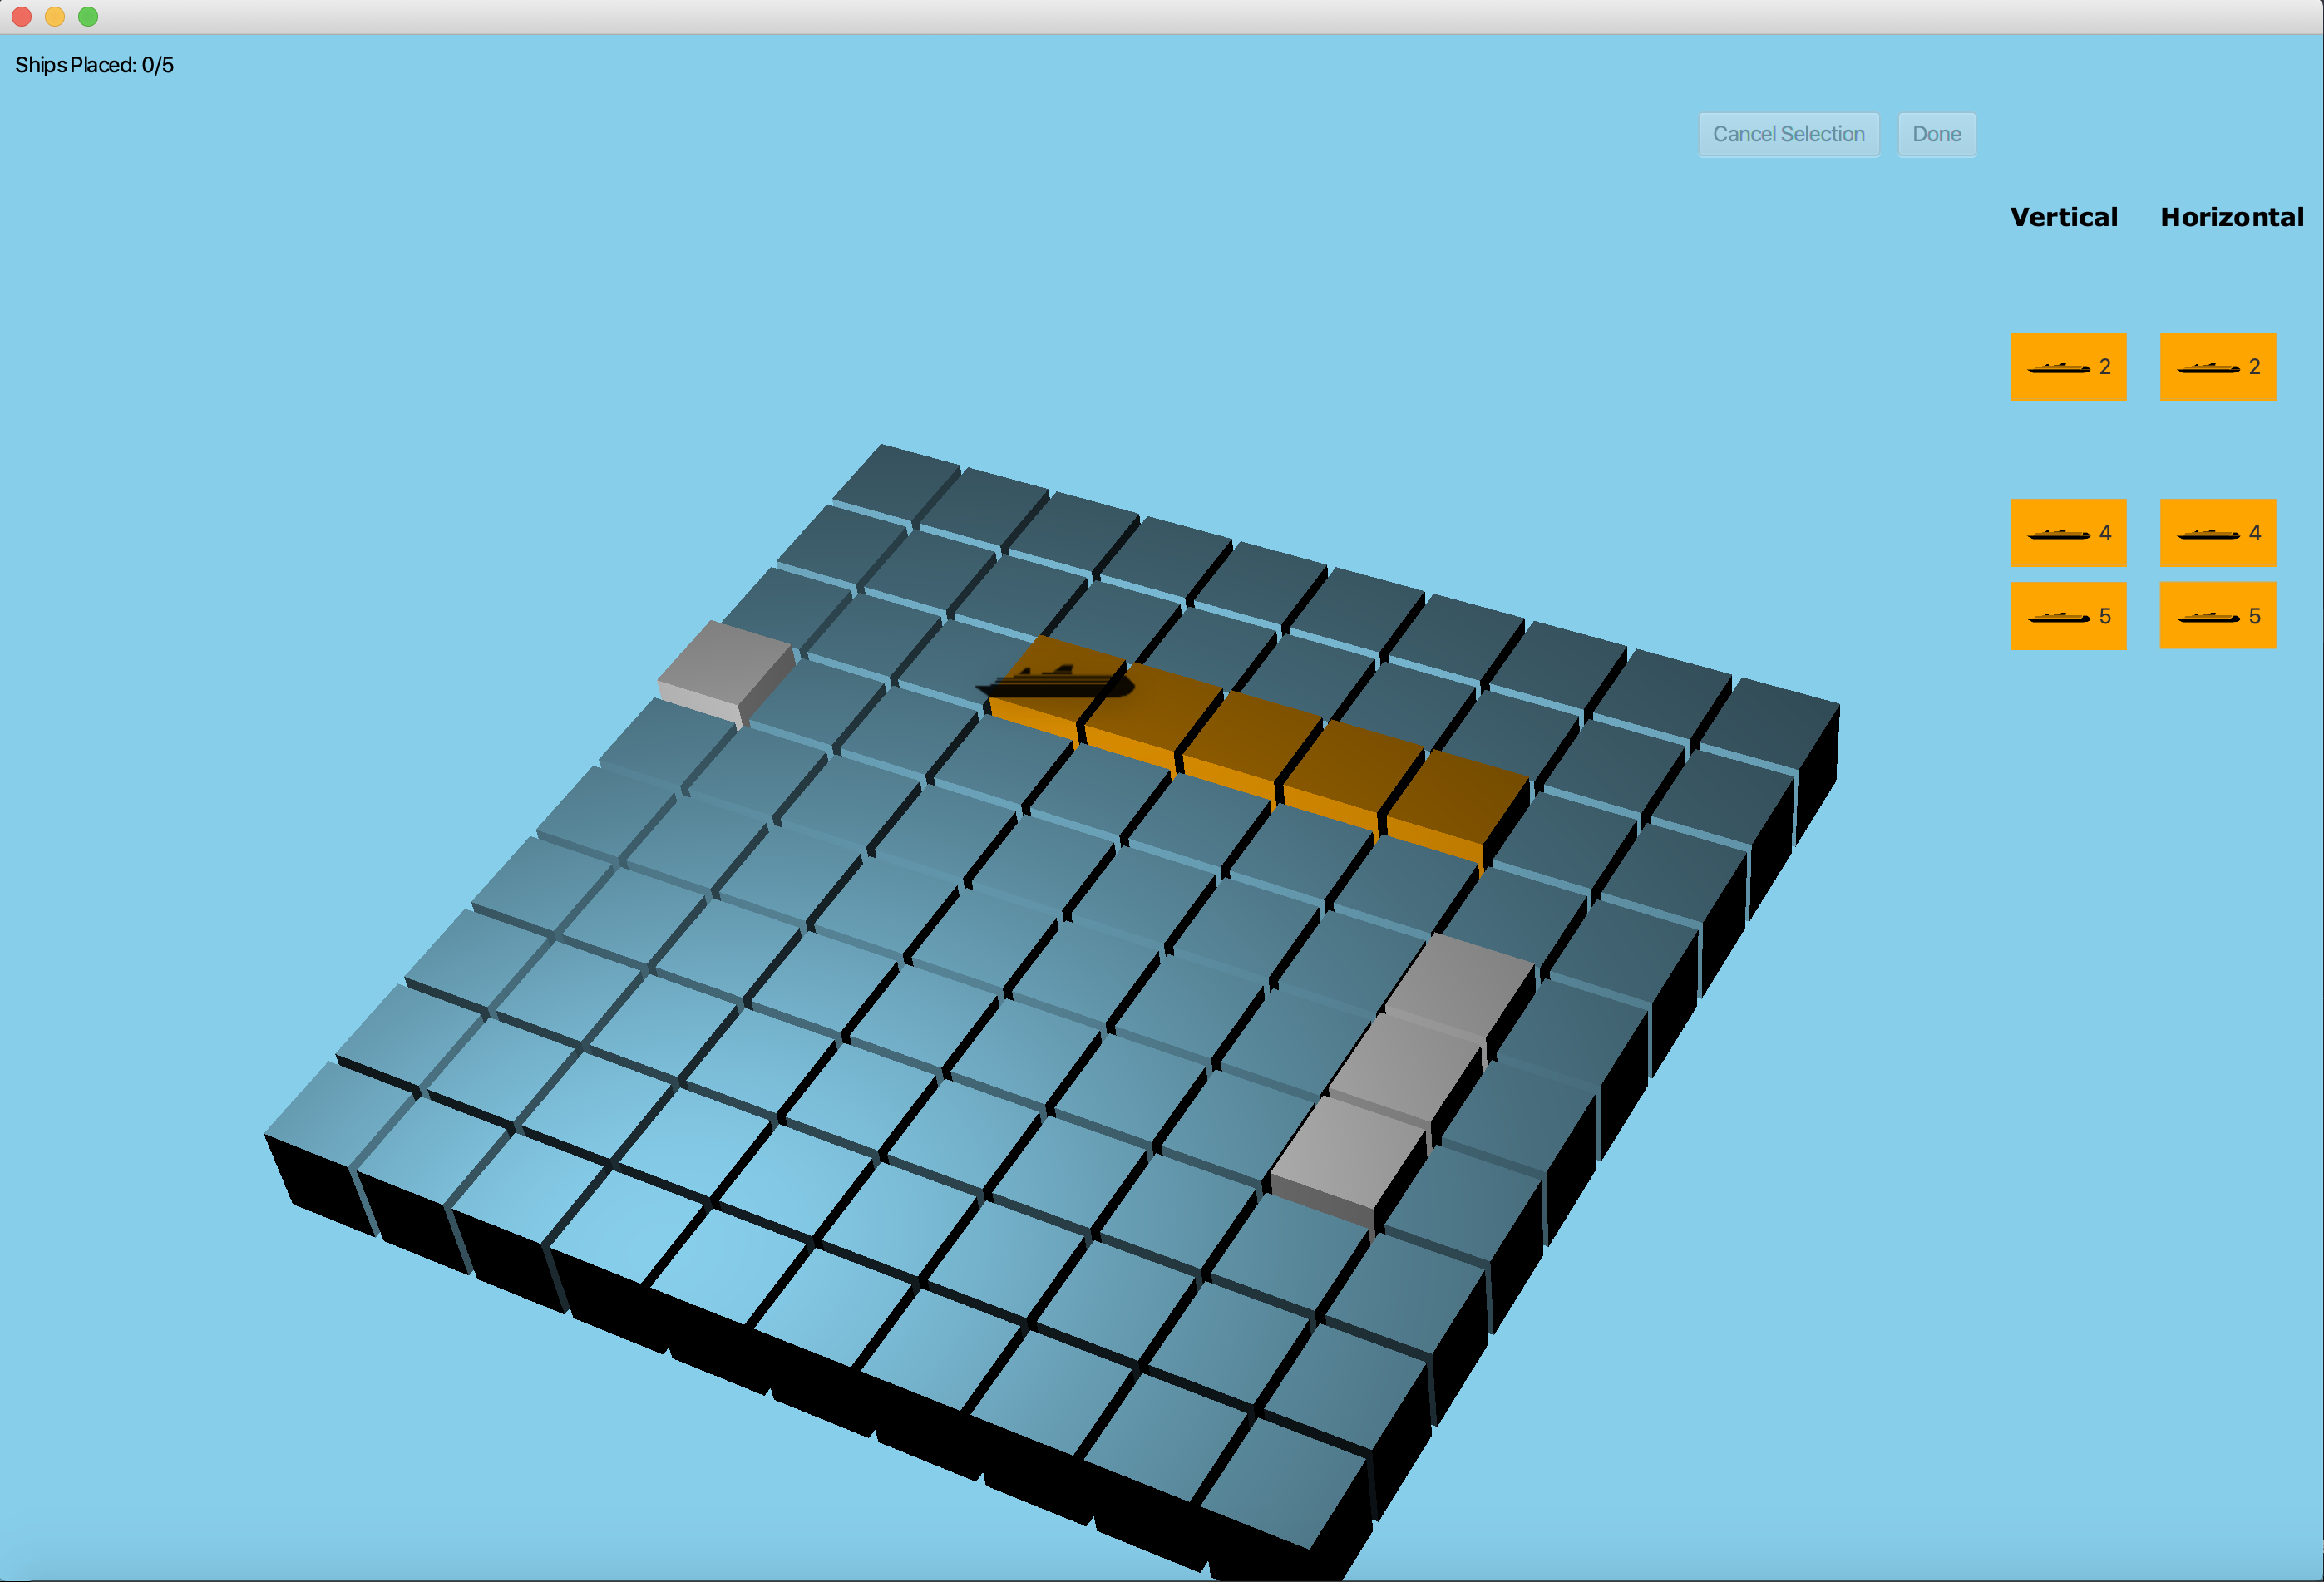Screen dimensions: 2324x1582
Task: Click the Horizontal column header
Action: (2232, 216)
